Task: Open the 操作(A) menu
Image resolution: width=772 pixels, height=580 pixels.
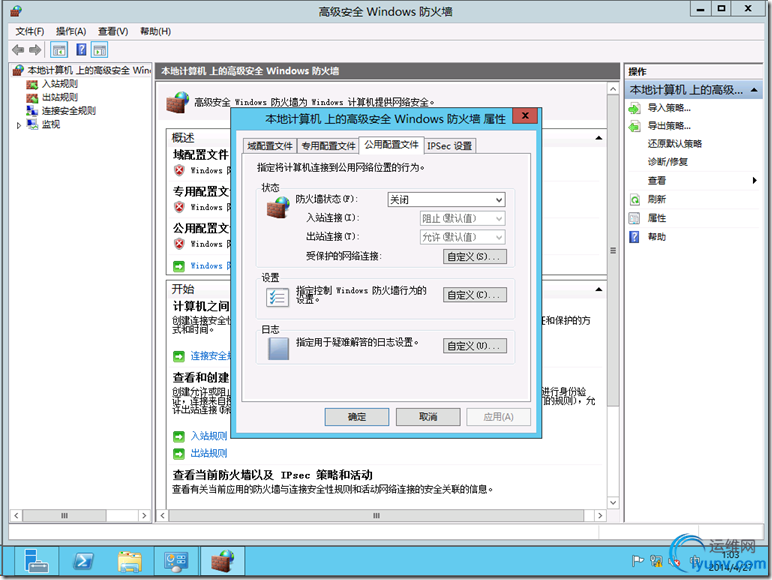Action: click(x=71, y=32)
